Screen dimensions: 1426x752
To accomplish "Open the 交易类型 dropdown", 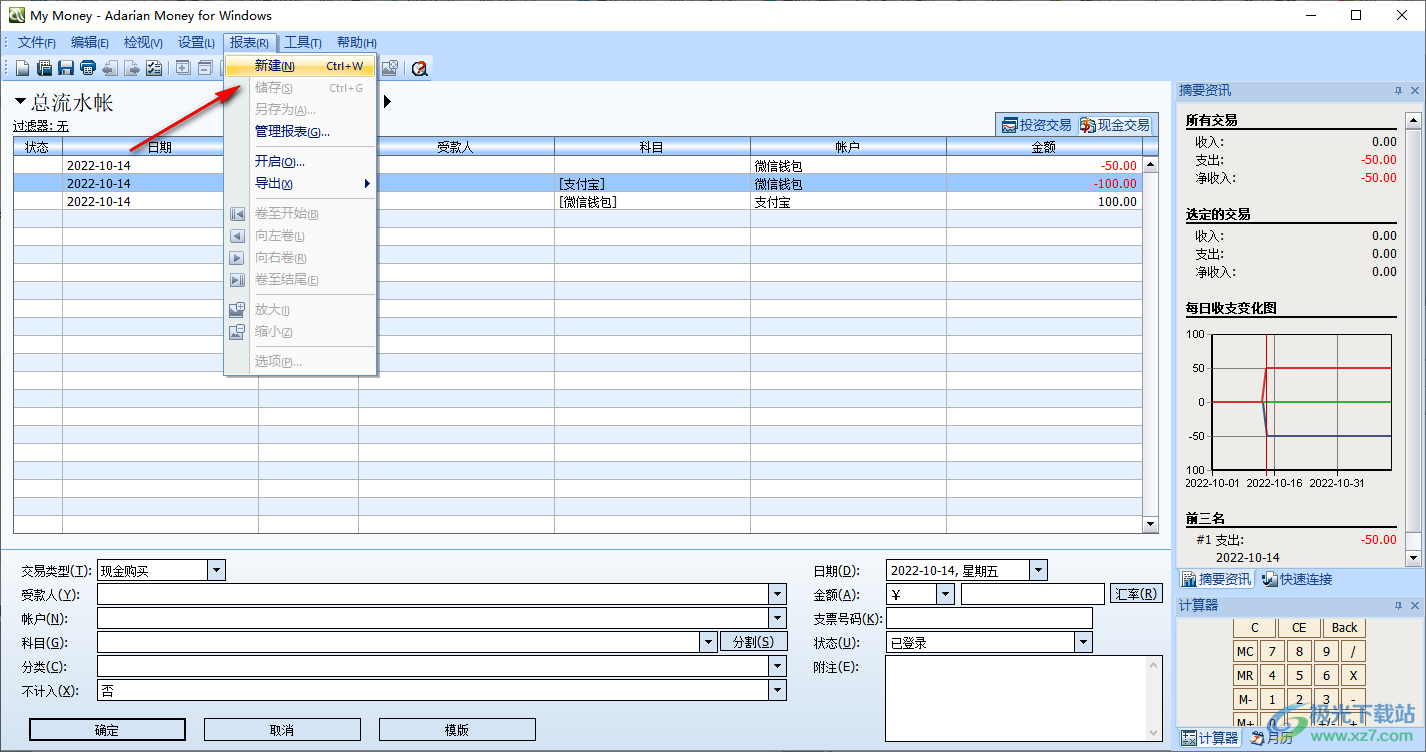I will click(x=217, y=570).
